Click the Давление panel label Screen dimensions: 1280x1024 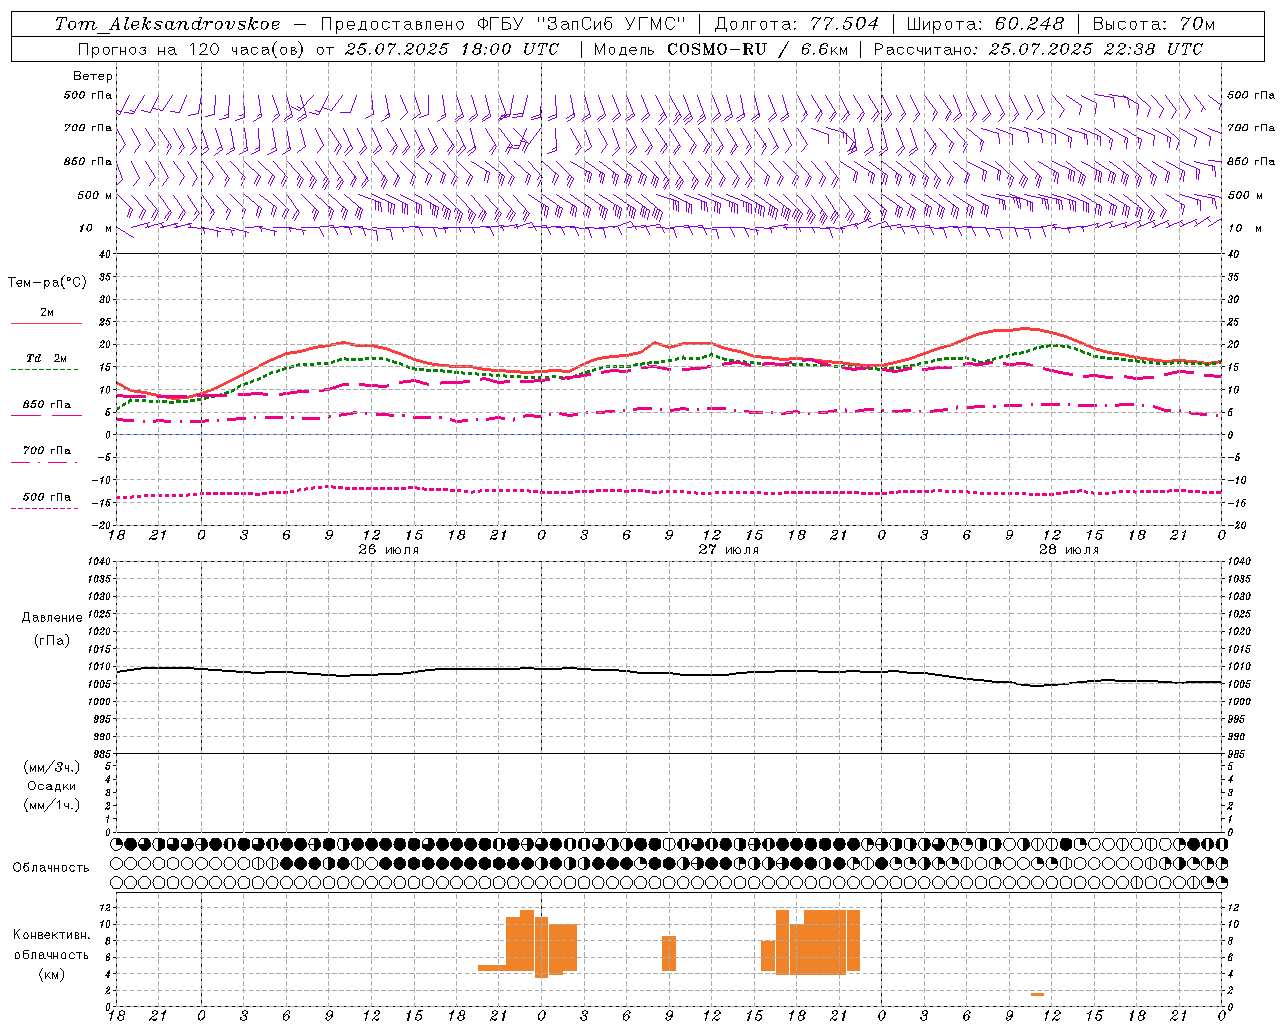(x=51, y=618)
